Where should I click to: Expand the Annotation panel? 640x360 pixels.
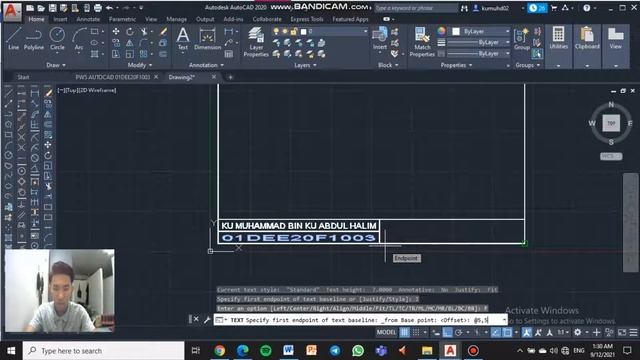tap(206, 65)
